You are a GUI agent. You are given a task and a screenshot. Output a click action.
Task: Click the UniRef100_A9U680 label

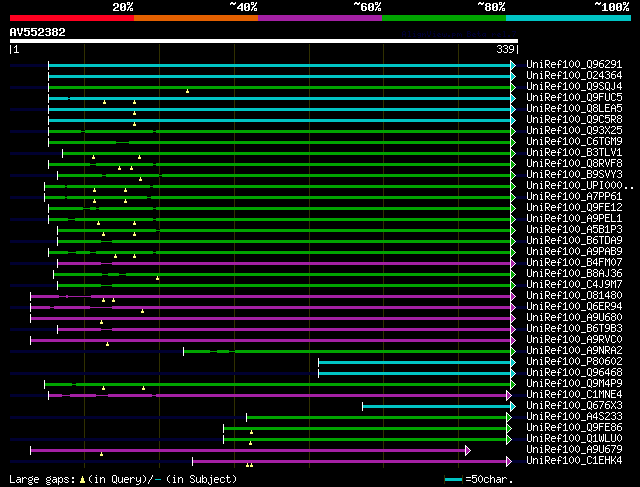point(574,318)
